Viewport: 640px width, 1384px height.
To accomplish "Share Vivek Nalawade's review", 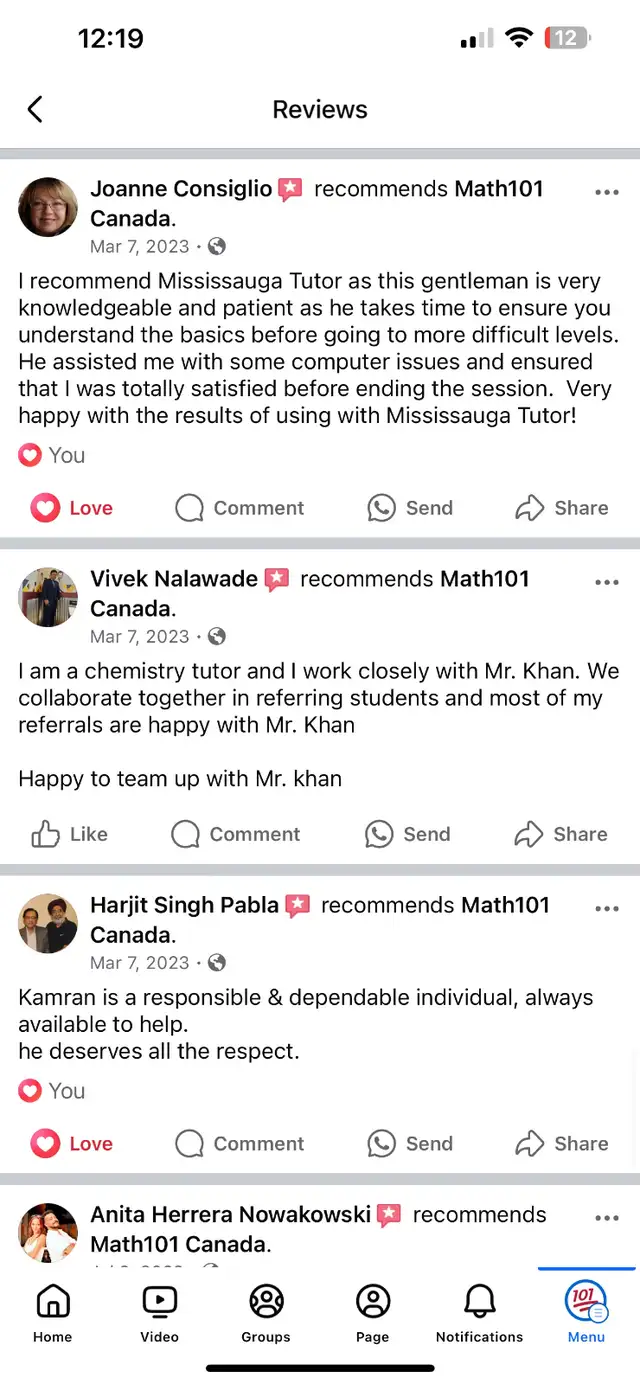I will click(x=560, y=834).
